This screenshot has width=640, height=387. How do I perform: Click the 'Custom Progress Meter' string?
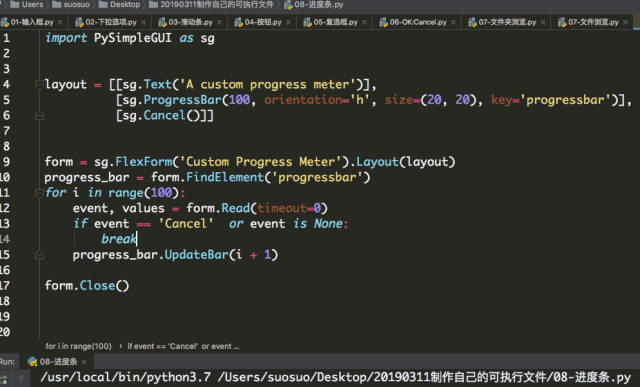click(264, 162)
